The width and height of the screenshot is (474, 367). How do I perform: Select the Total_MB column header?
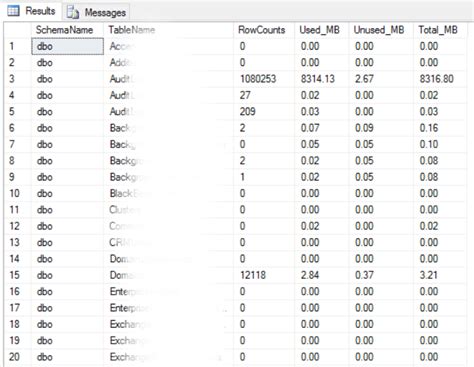(440, 30)
